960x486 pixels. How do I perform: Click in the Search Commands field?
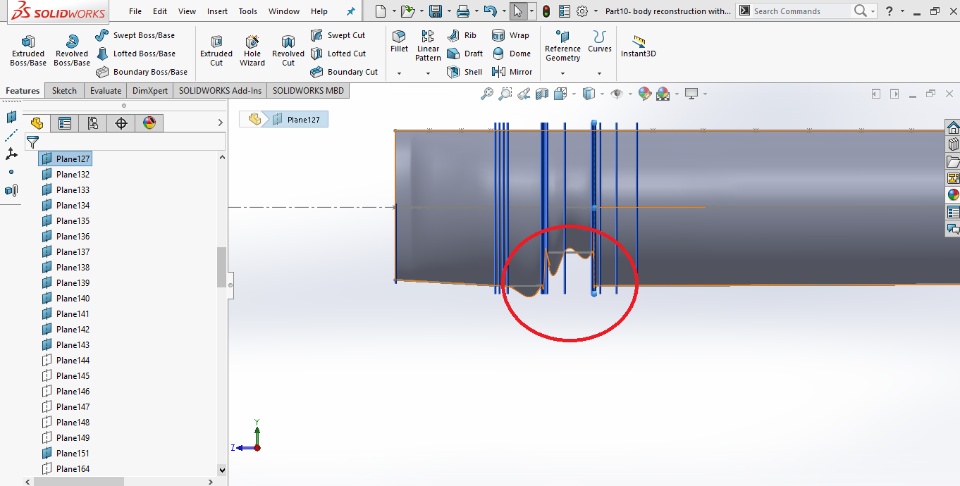[x=802, y=11]
